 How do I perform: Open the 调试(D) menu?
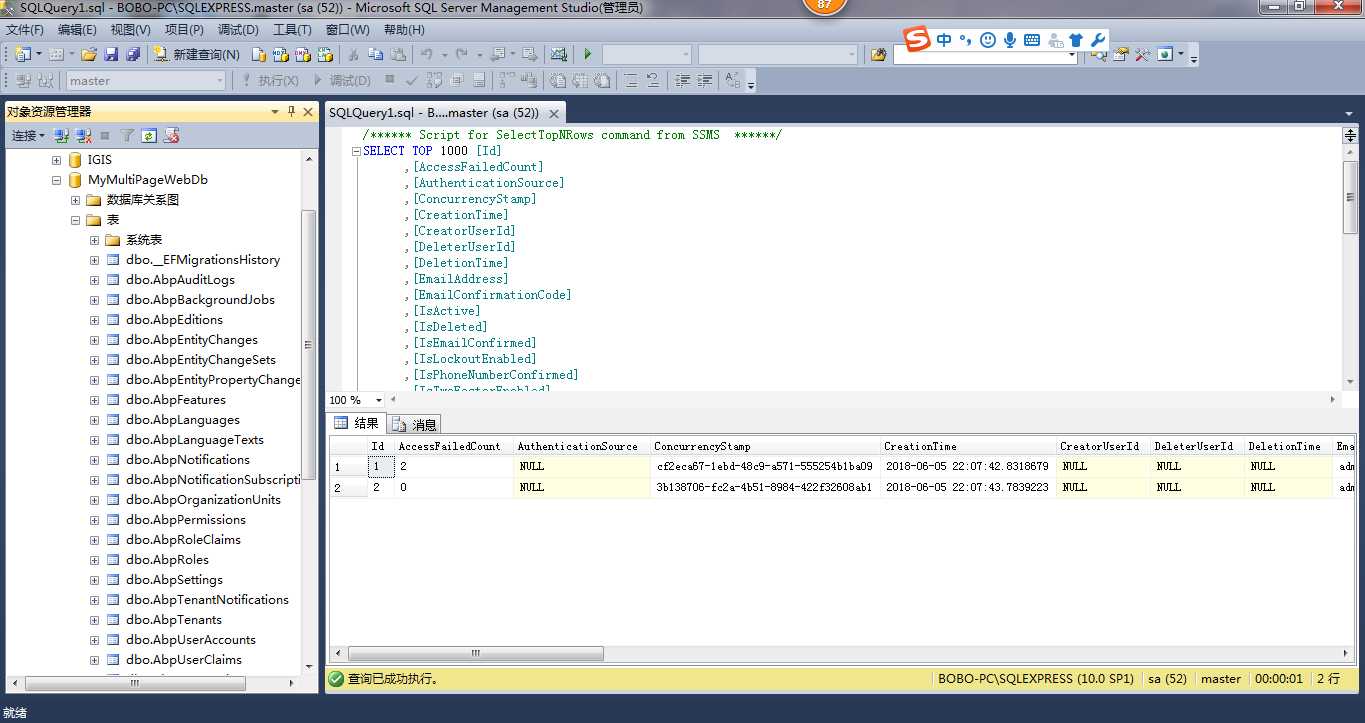[x=238, y=29]
